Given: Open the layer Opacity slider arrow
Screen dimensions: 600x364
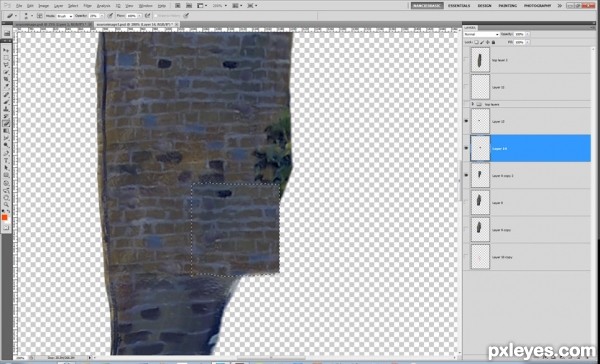Looking at the screenshot, I should (528, 34).
